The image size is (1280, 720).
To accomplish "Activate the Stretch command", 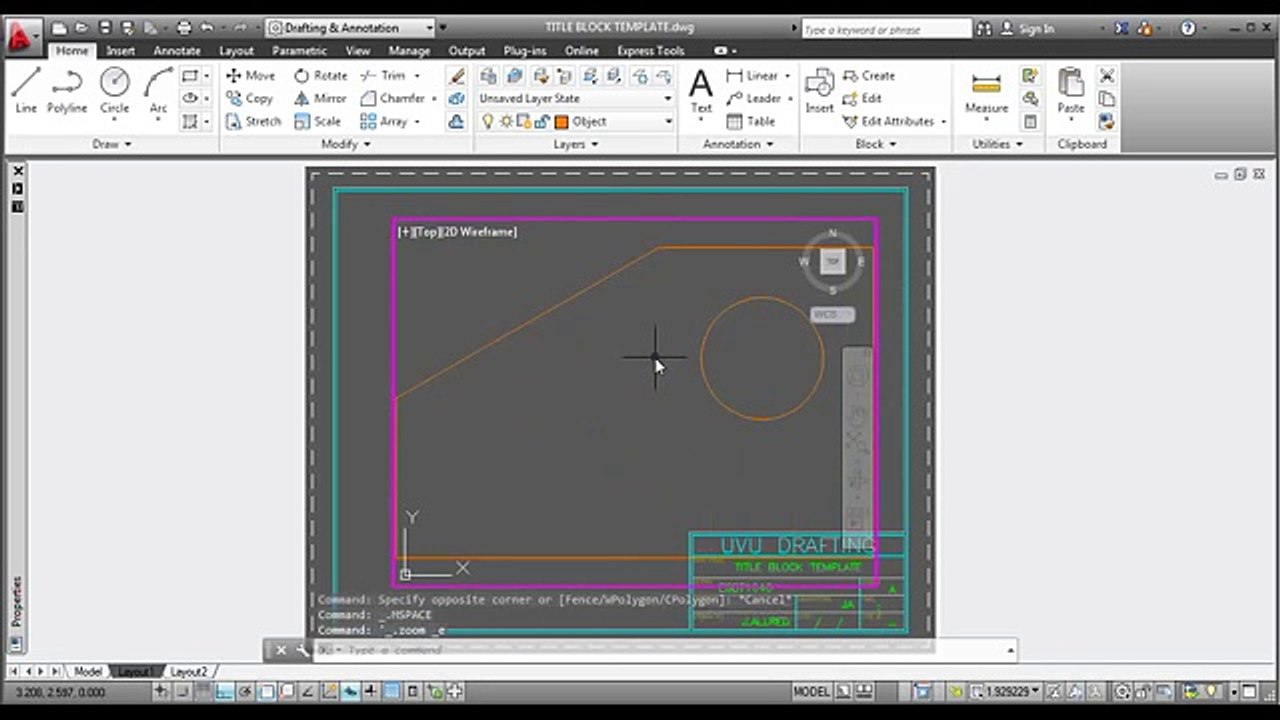I will coord(253,121).
